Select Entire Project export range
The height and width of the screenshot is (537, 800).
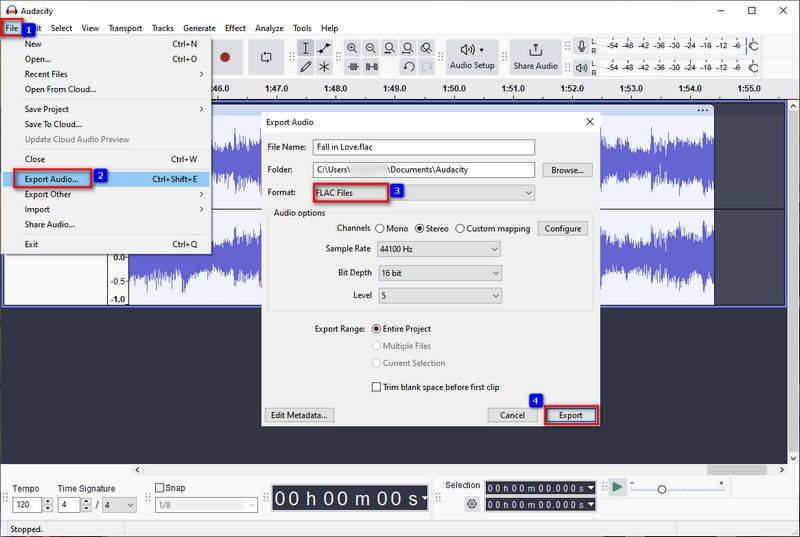coord(377,329)
